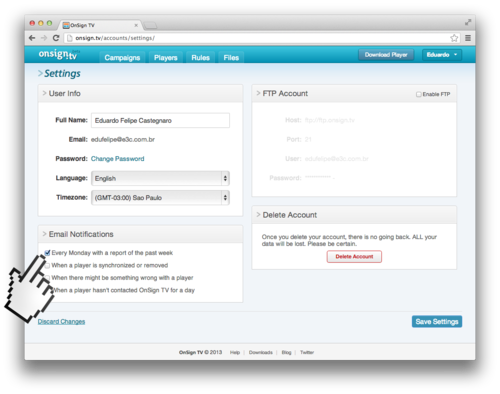Click the yellow minimize window button

41,23
